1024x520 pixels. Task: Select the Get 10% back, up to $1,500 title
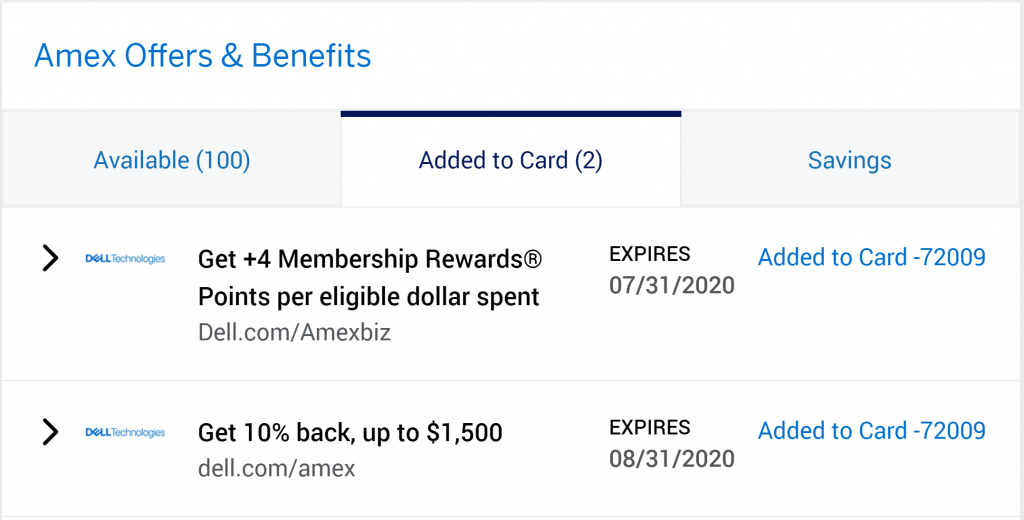(x=350, y=432)
